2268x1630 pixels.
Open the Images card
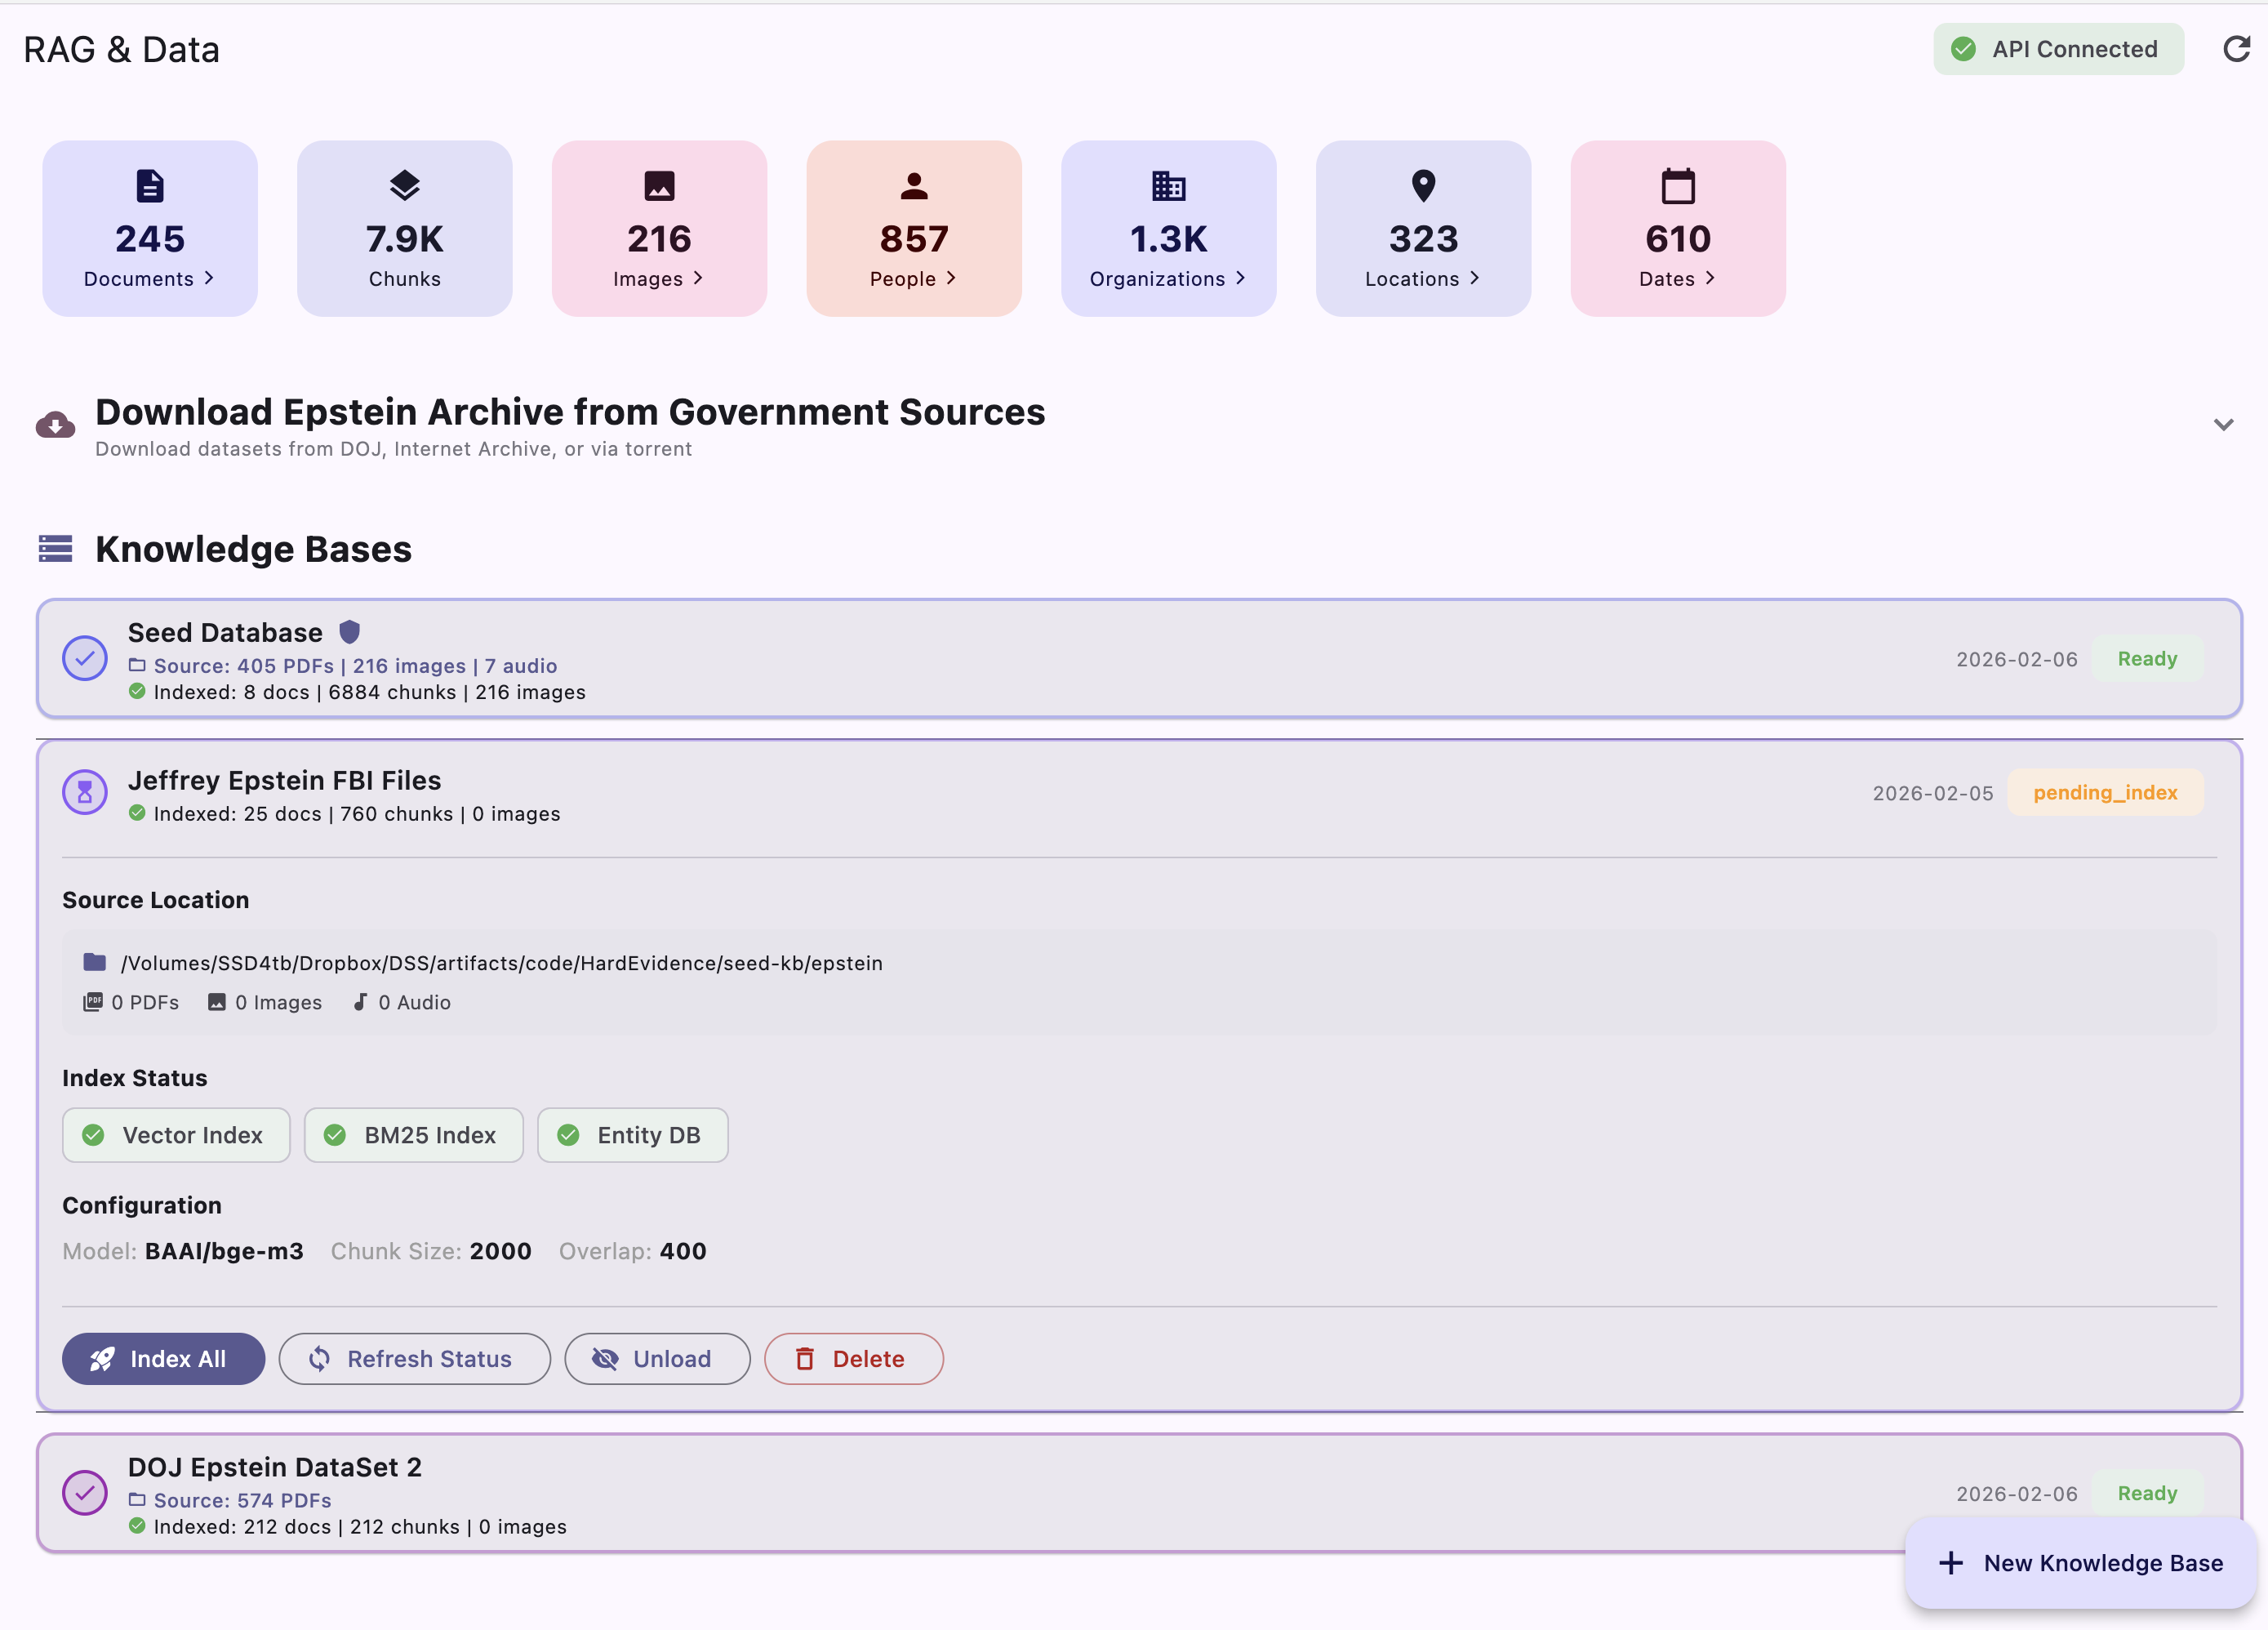659,229
